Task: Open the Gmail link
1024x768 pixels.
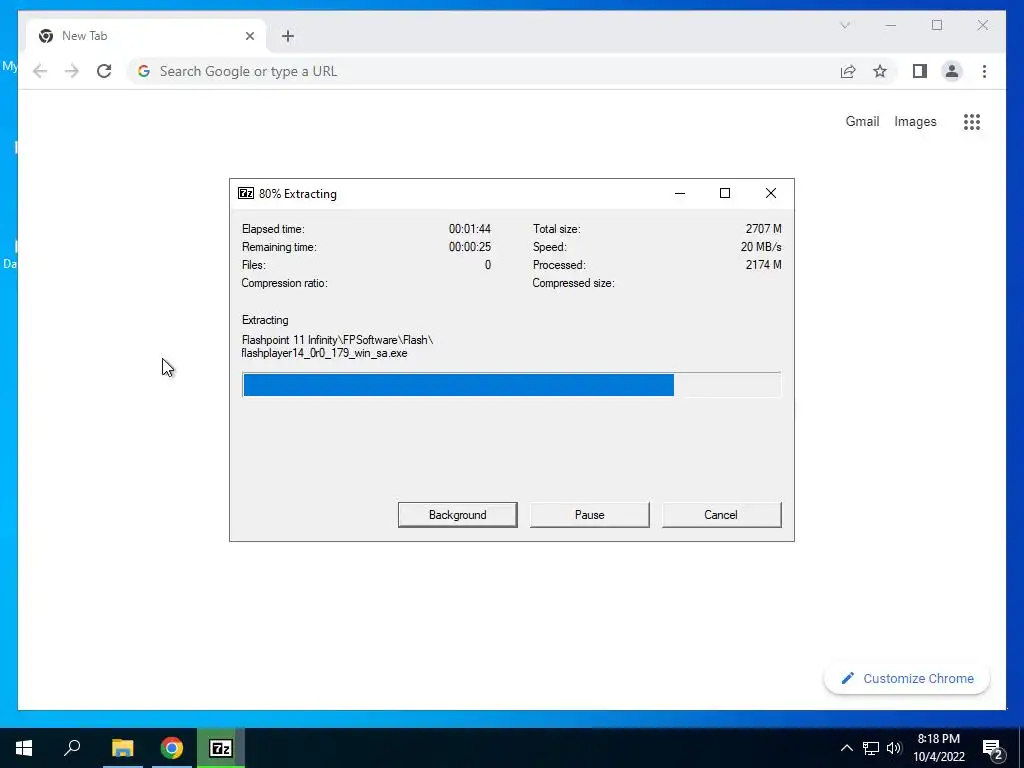Action: 862,121
